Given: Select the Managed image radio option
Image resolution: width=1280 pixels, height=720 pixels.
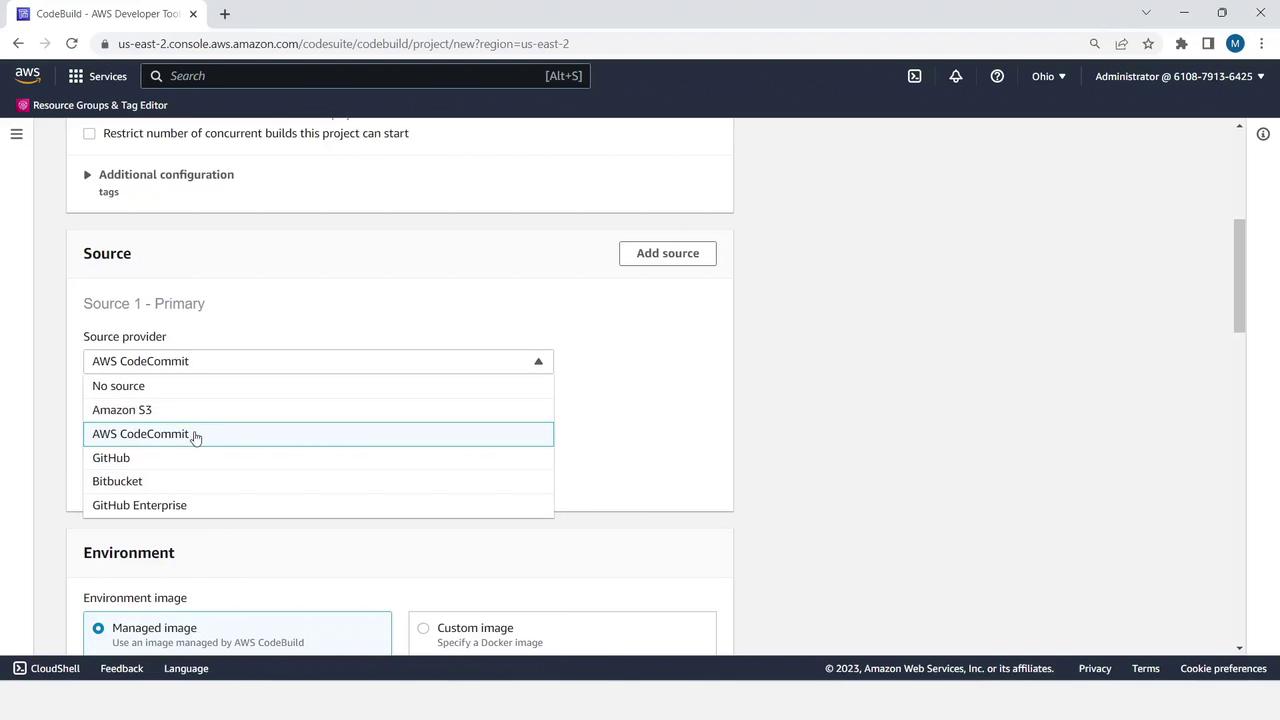Looking at the screenshot, I should coord(98,628).
